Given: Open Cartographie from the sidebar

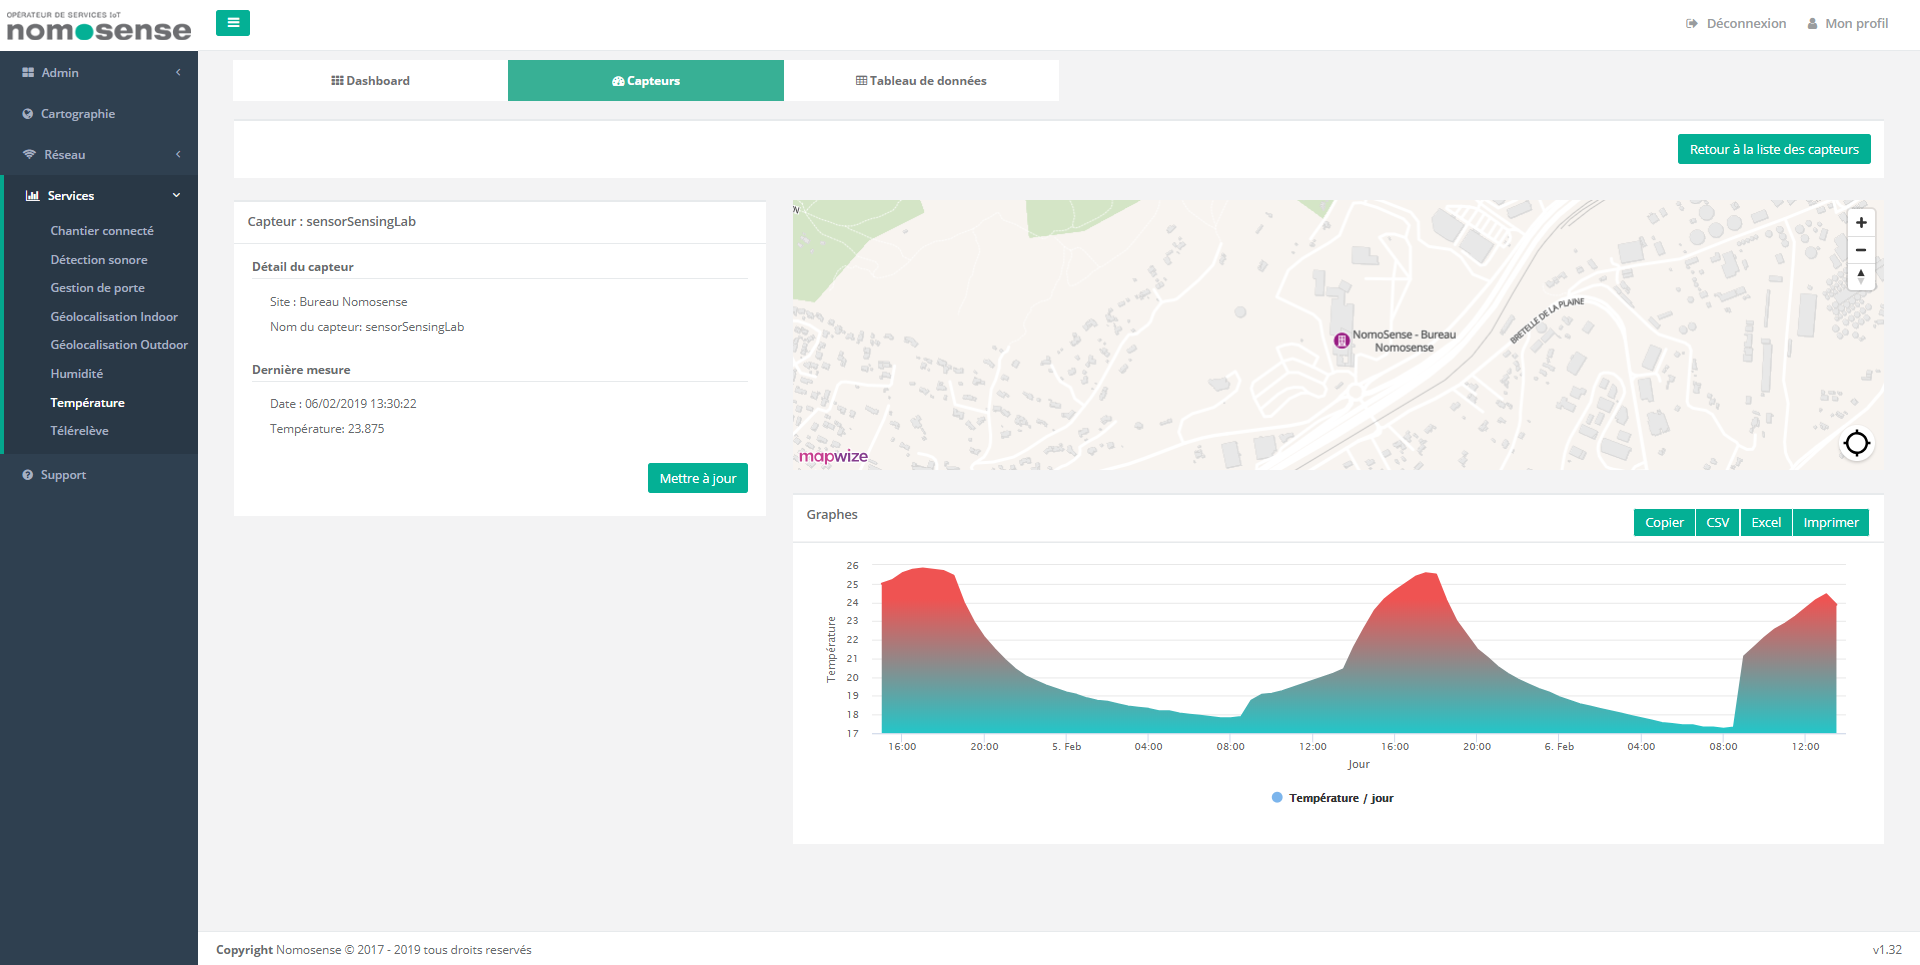Looking at the screenshot, I should point(78,114).
